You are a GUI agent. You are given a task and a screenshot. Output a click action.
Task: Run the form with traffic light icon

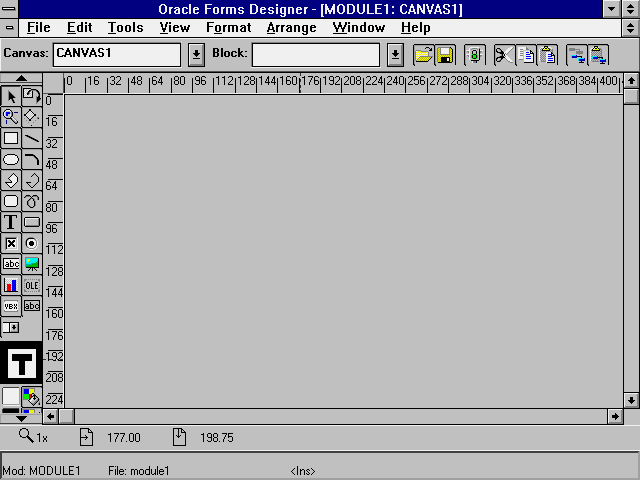point(474,54)
